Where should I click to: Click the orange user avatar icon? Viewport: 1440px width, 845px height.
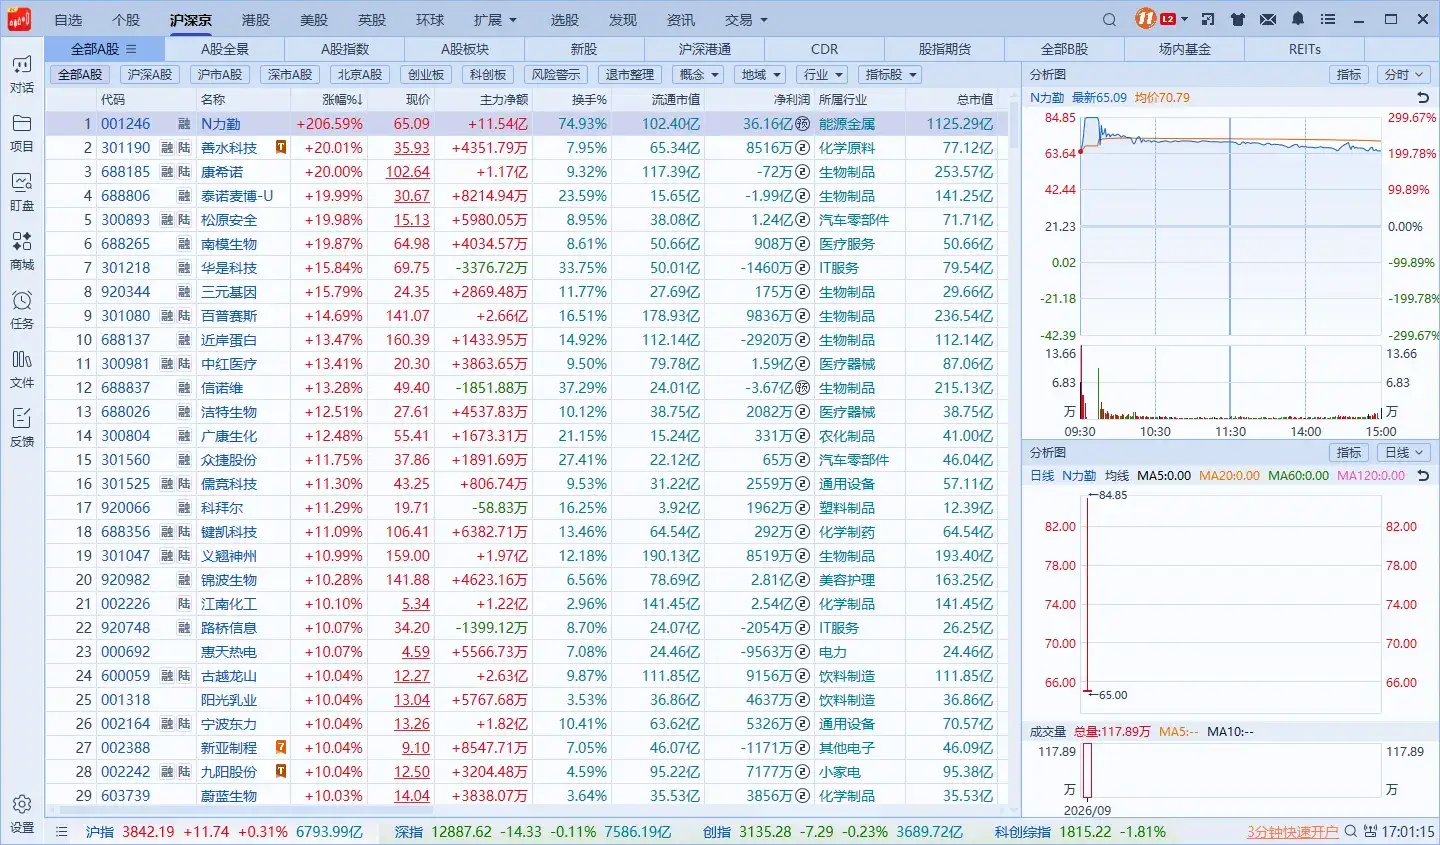tap(1146, 19)
